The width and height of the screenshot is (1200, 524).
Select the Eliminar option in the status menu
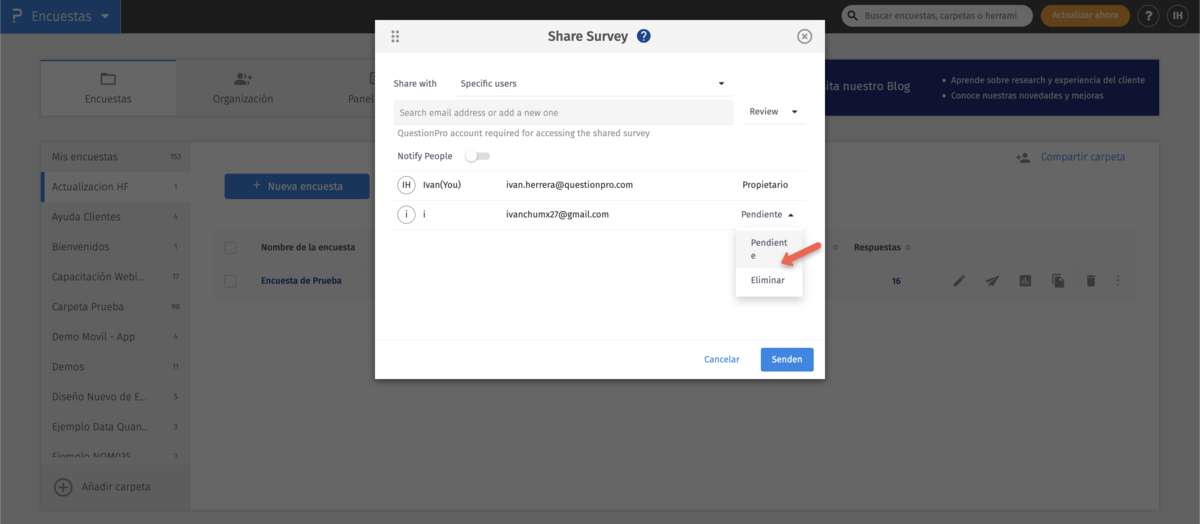tap(768, 280)
